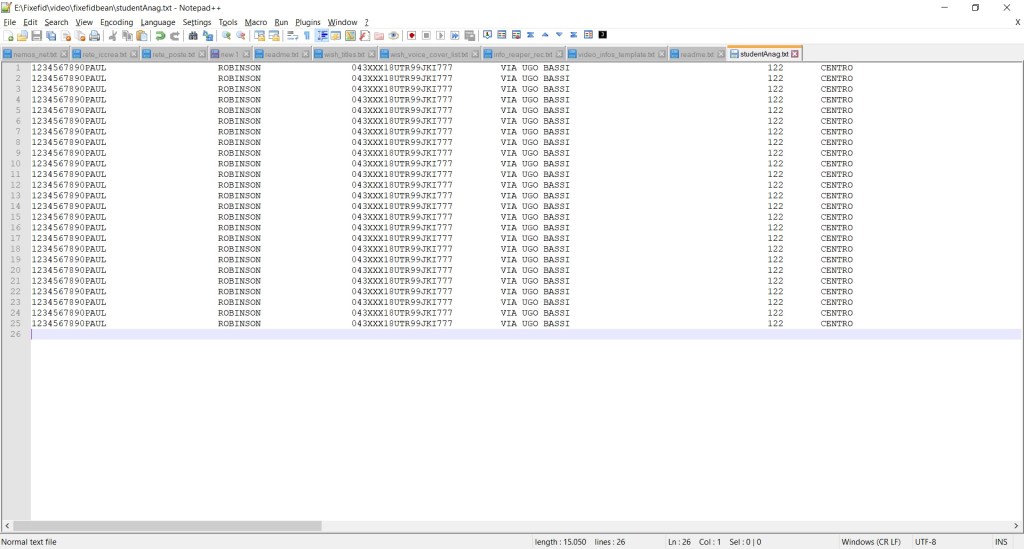Click the Print toolbar icon
Image resolution: width=1024 pixels, height=549 pixels.
point(95,36)
